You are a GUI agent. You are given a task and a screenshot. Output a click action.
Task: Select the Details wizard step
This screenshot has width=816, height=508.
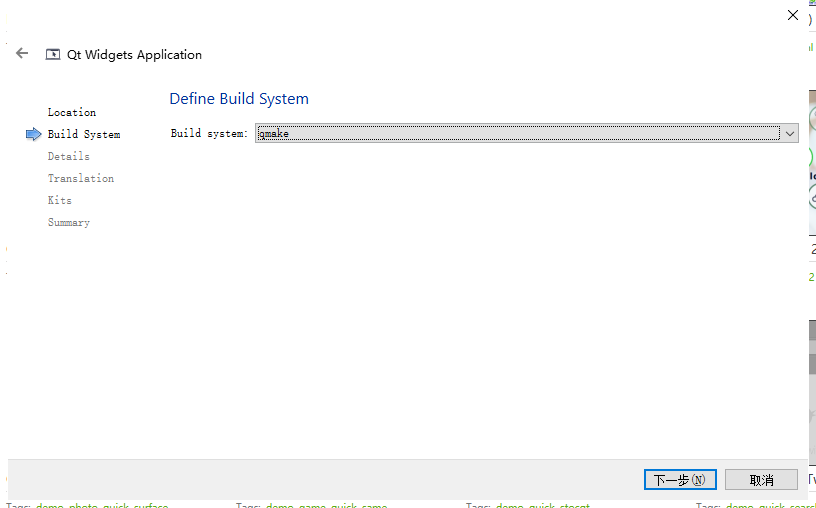coord(69,156)
